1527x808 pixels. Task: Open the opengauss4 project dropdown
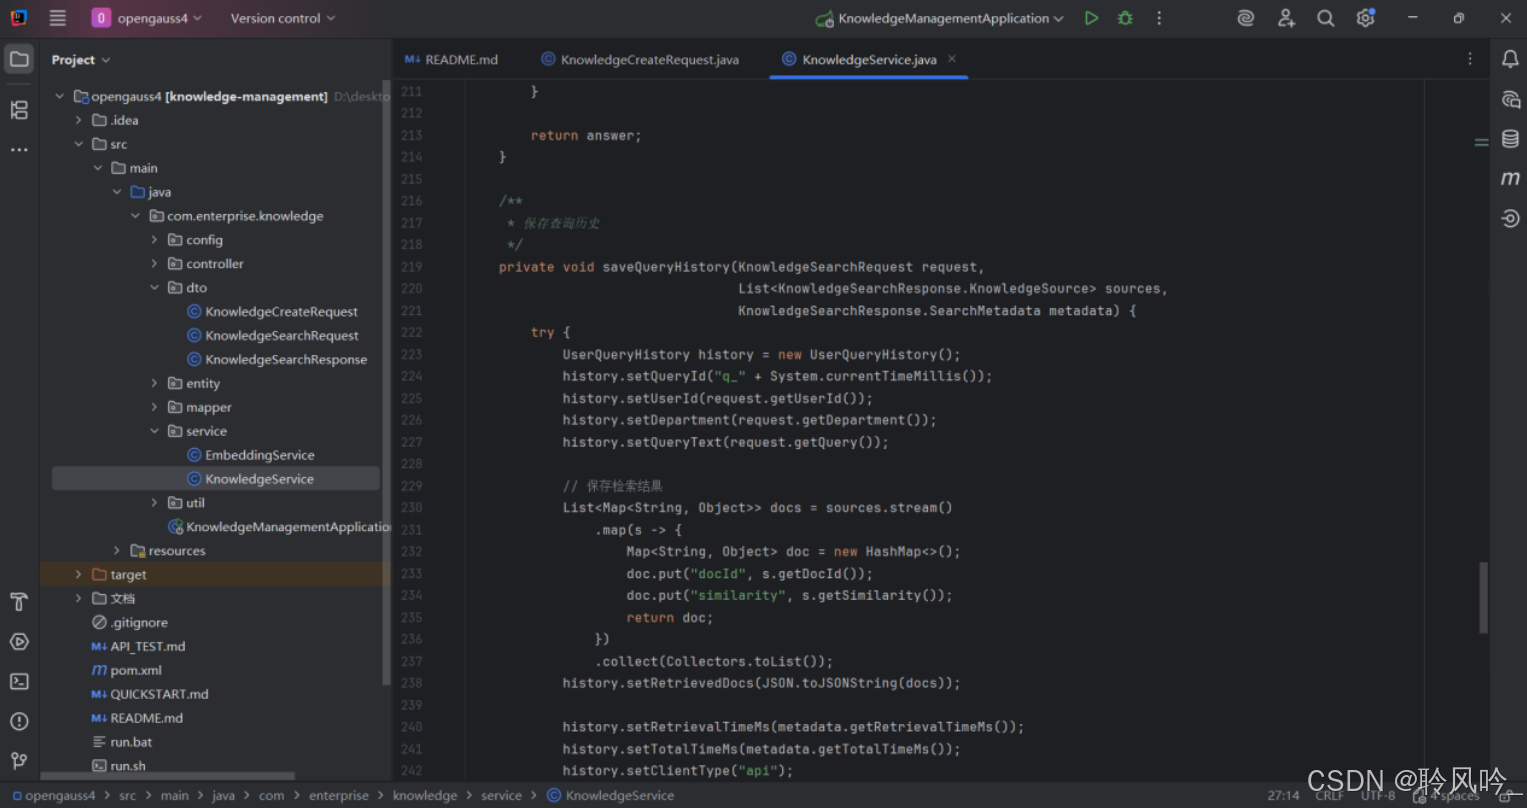147,18
